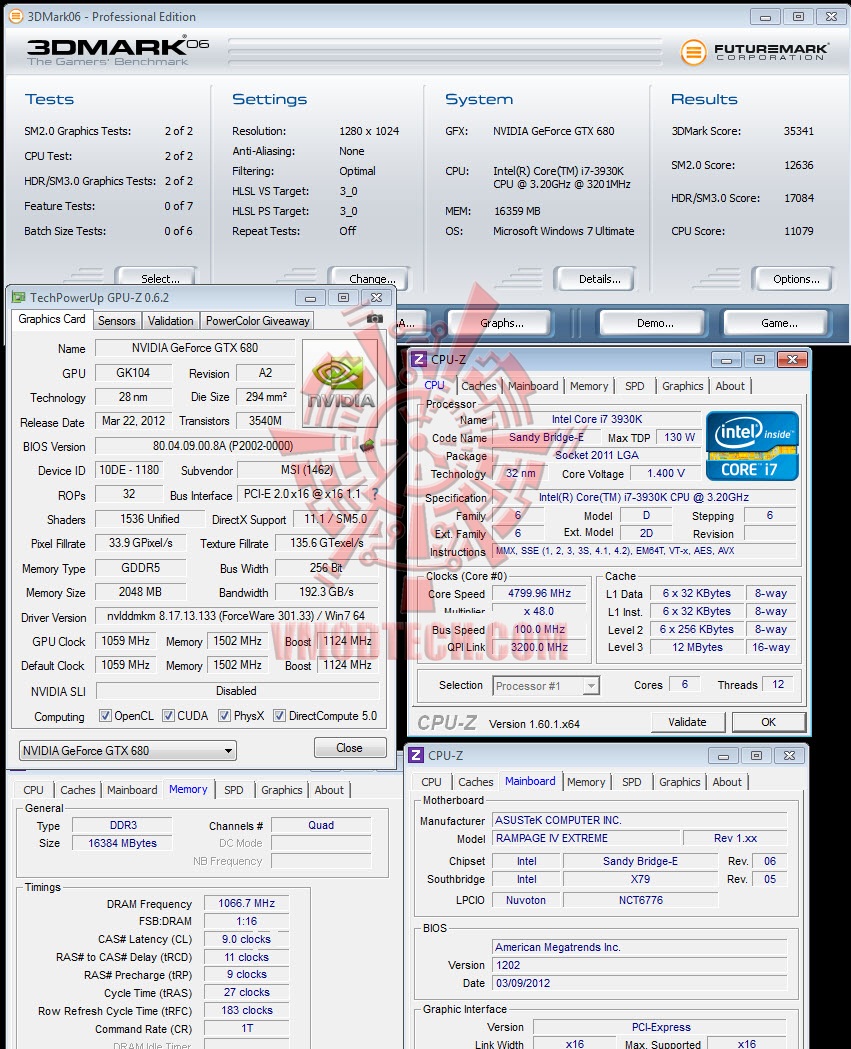The width and height of the screenshot is (851, 1049).
Task: Open the Processor #1 selection dropdown
Action: pos(546,686)
